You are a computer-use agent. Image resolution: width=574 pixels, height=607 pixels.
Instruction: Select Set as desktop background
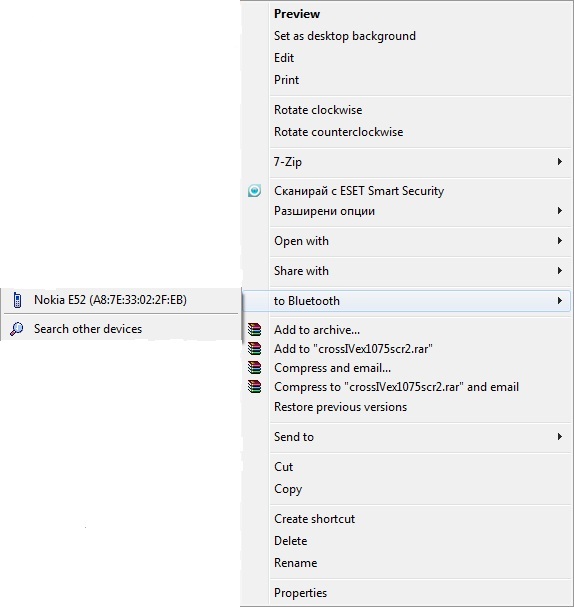(345, 36)
